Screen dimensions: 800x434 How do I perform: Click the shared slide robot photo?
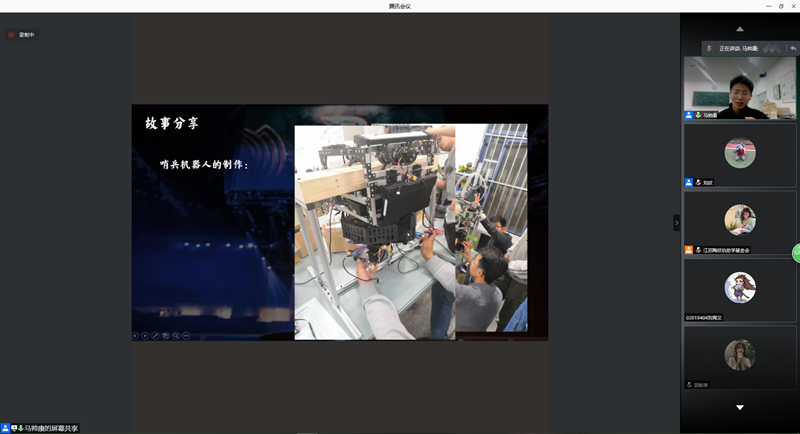coord(410,232)
